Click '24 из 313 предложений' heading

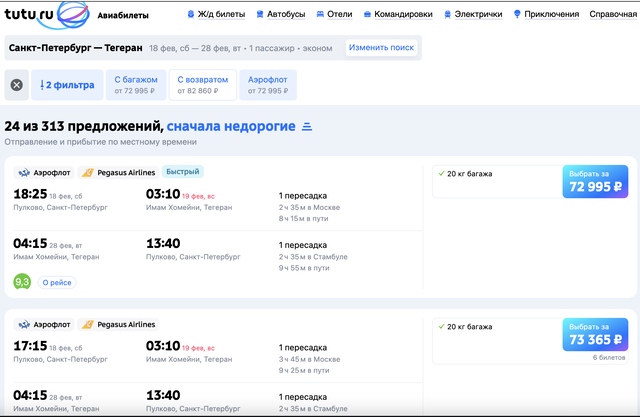pyautogui.click(x=84, y=126)
